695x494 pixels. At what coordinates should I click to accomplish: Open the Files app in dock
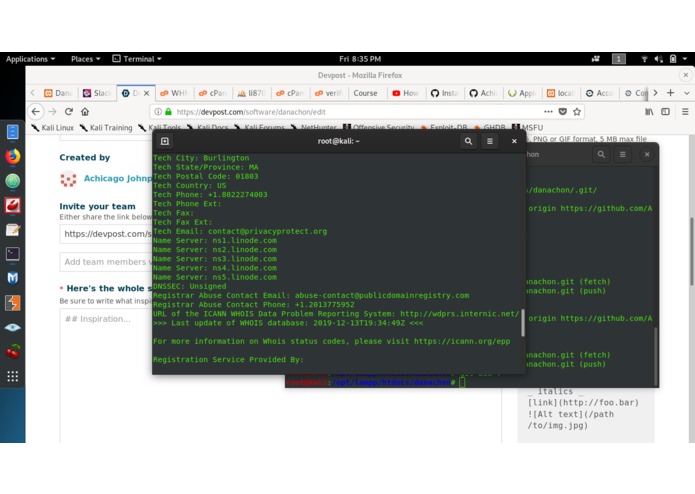[12, 132]
